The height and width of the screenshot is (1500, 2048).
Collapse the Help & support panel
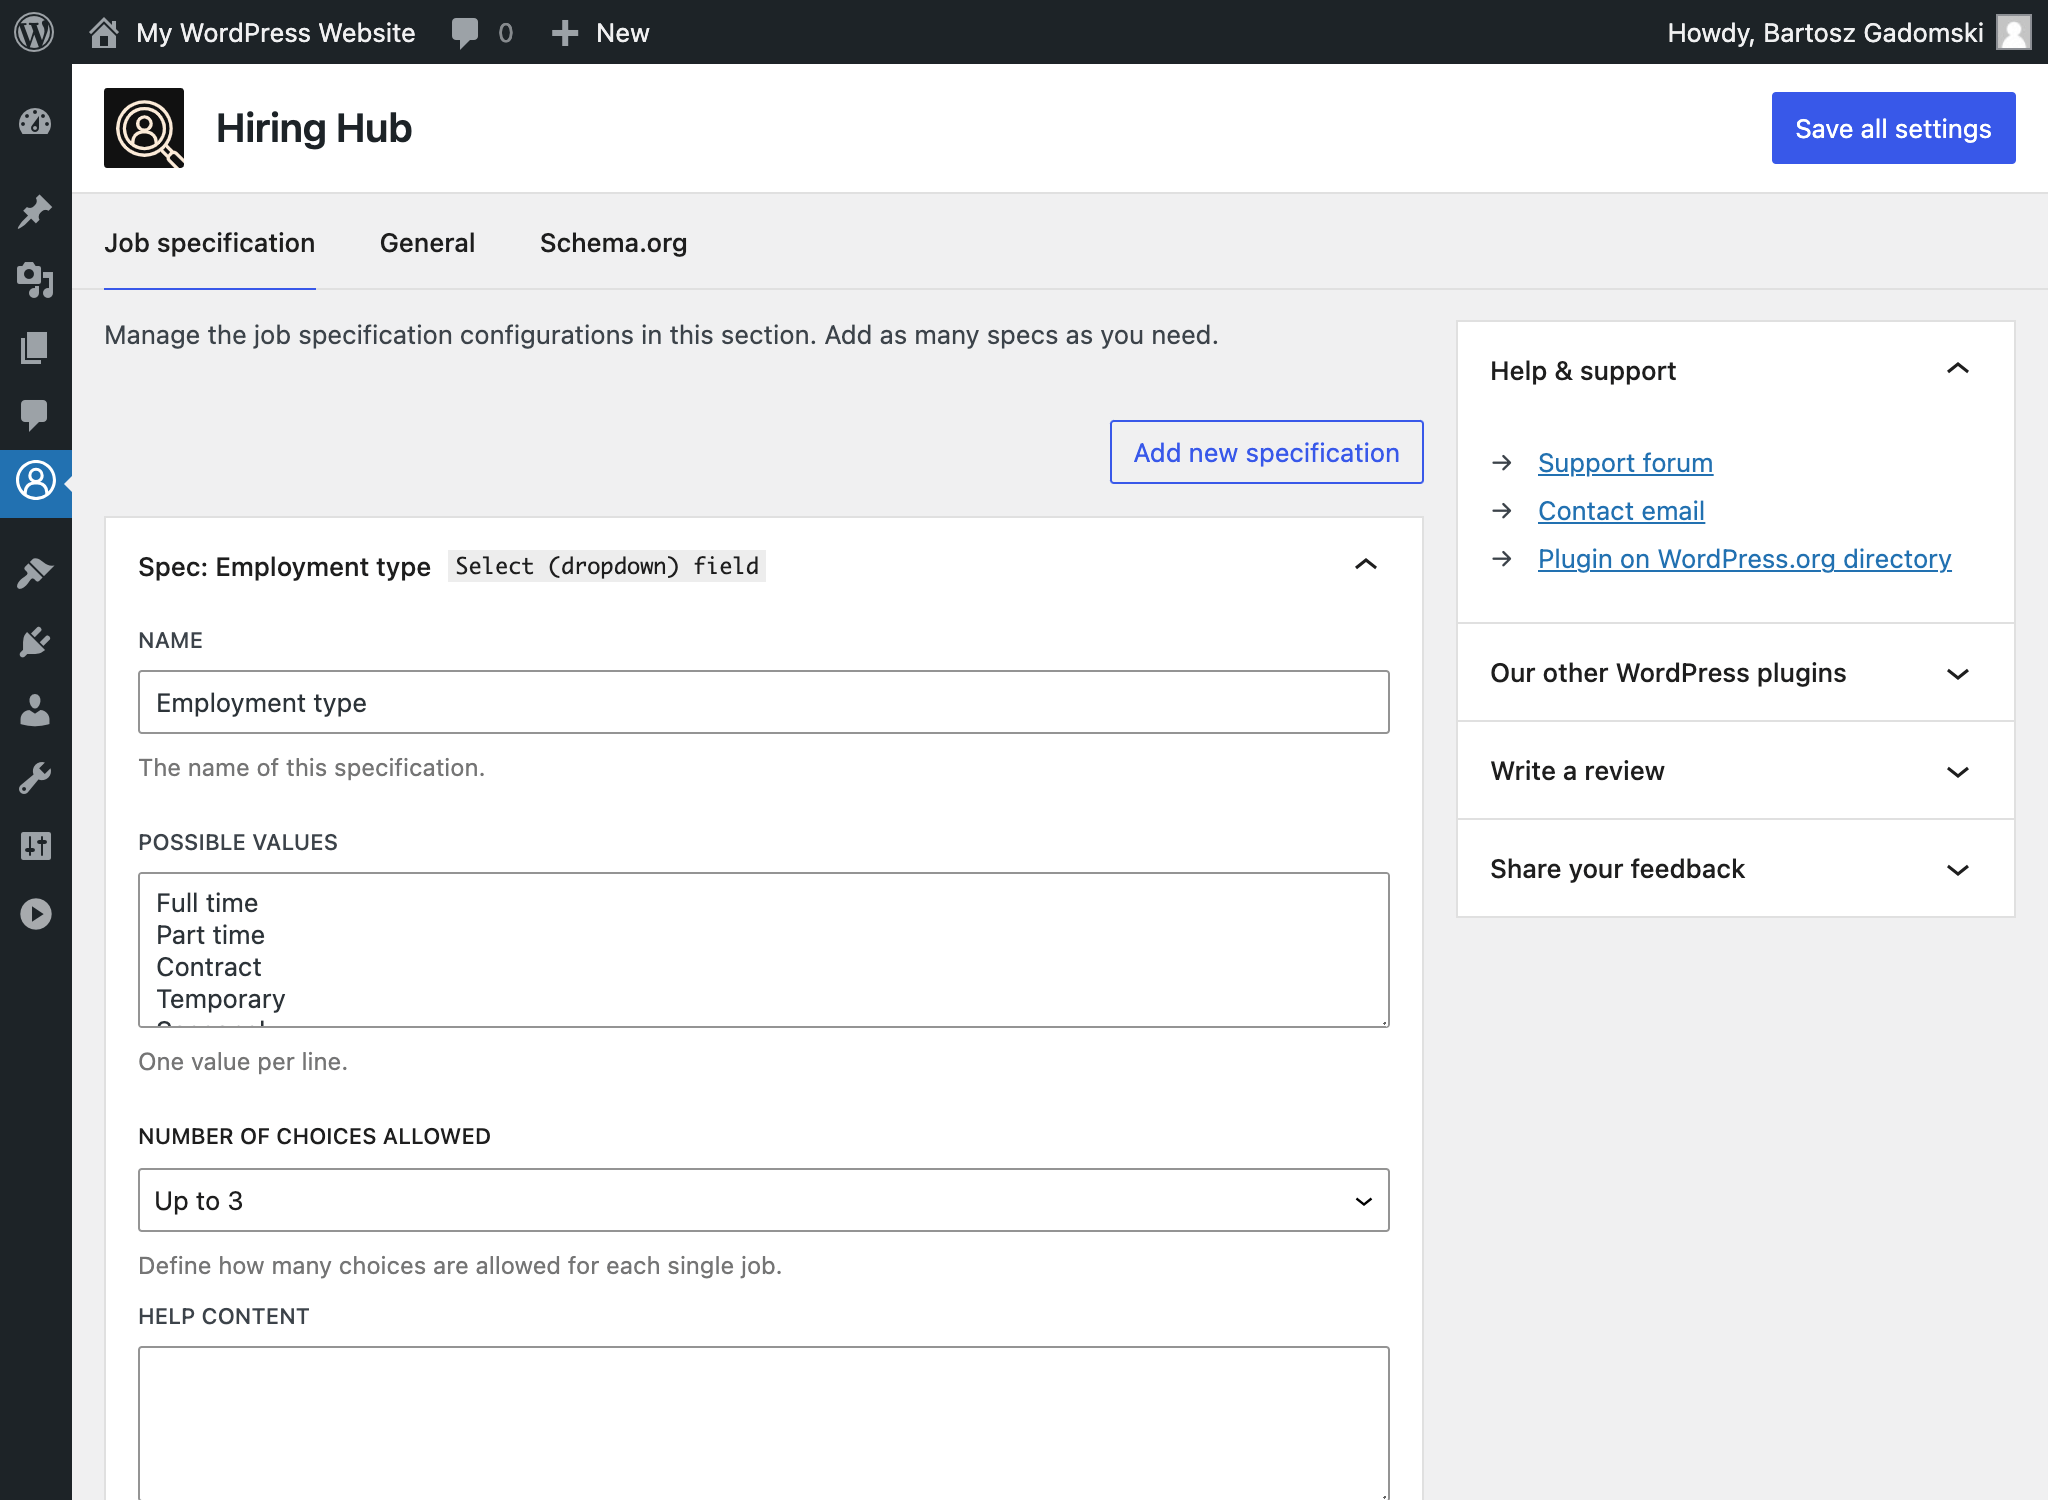point(1958,369)
